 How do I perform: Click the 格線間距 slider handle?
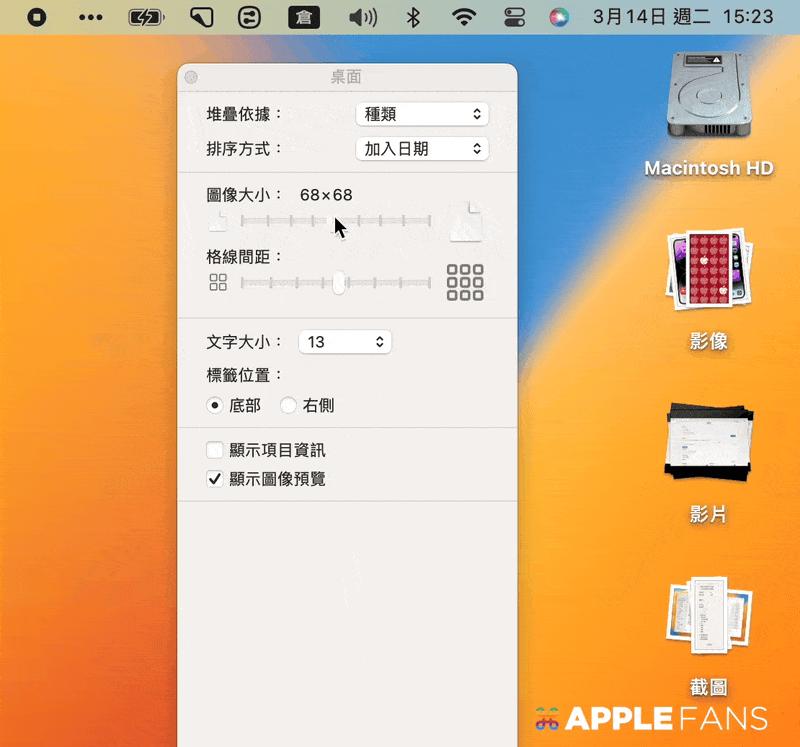[x=338, y=283]
